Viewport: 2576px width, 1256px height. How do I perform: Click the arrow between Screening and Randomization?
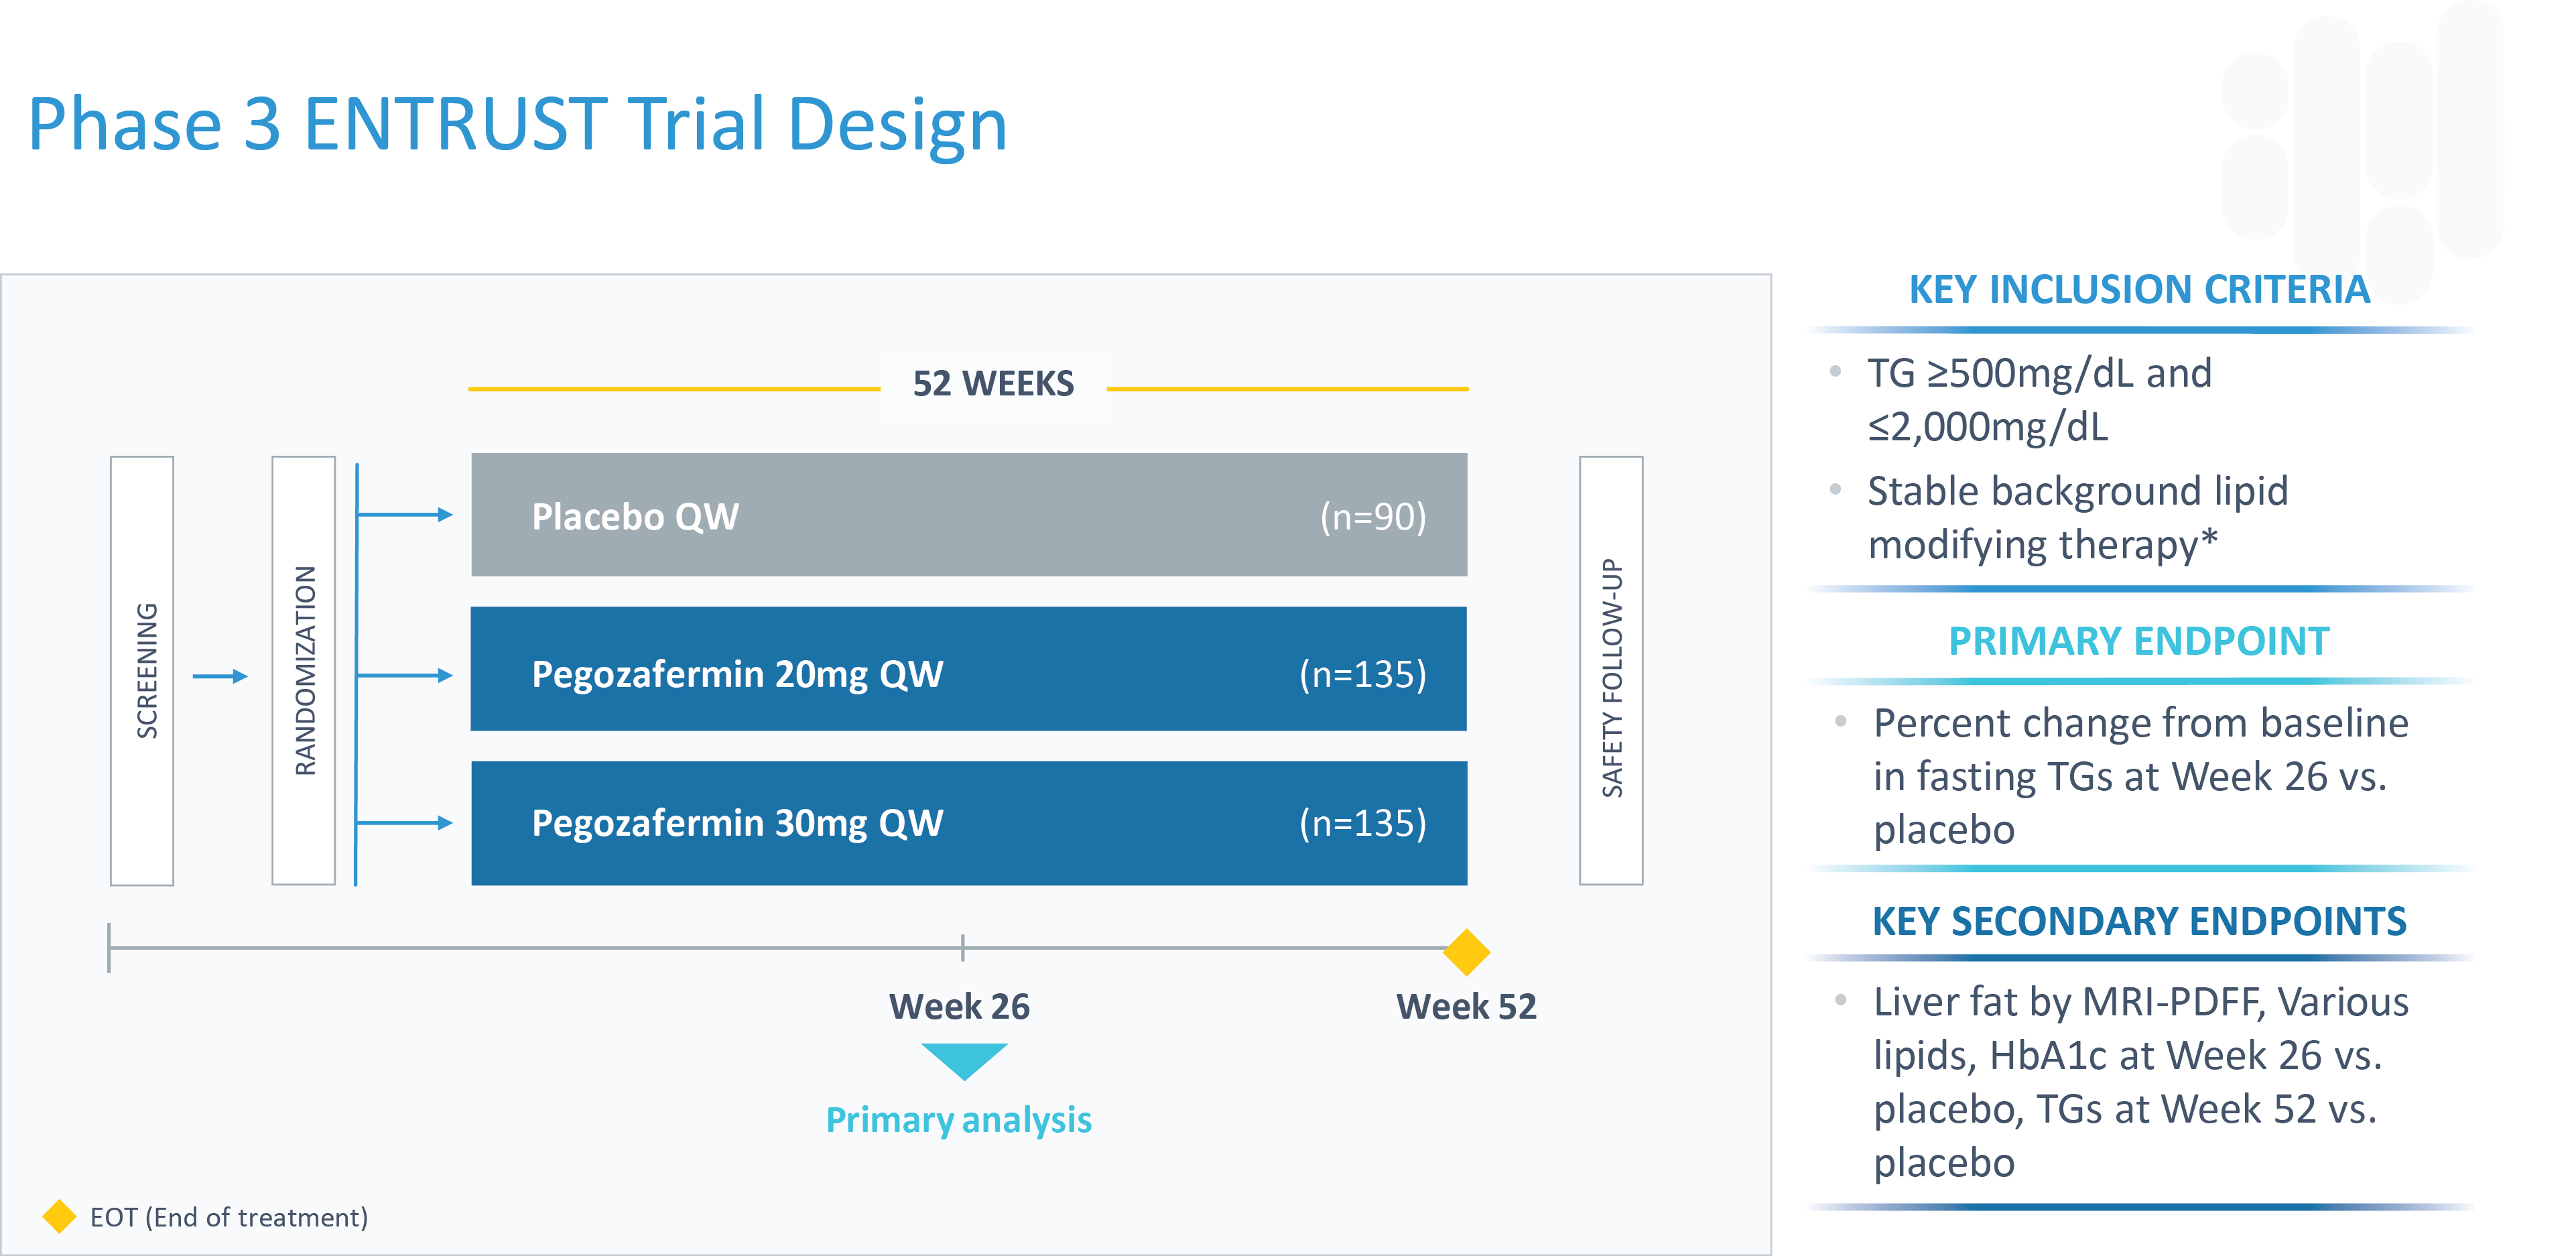(220, 676)
